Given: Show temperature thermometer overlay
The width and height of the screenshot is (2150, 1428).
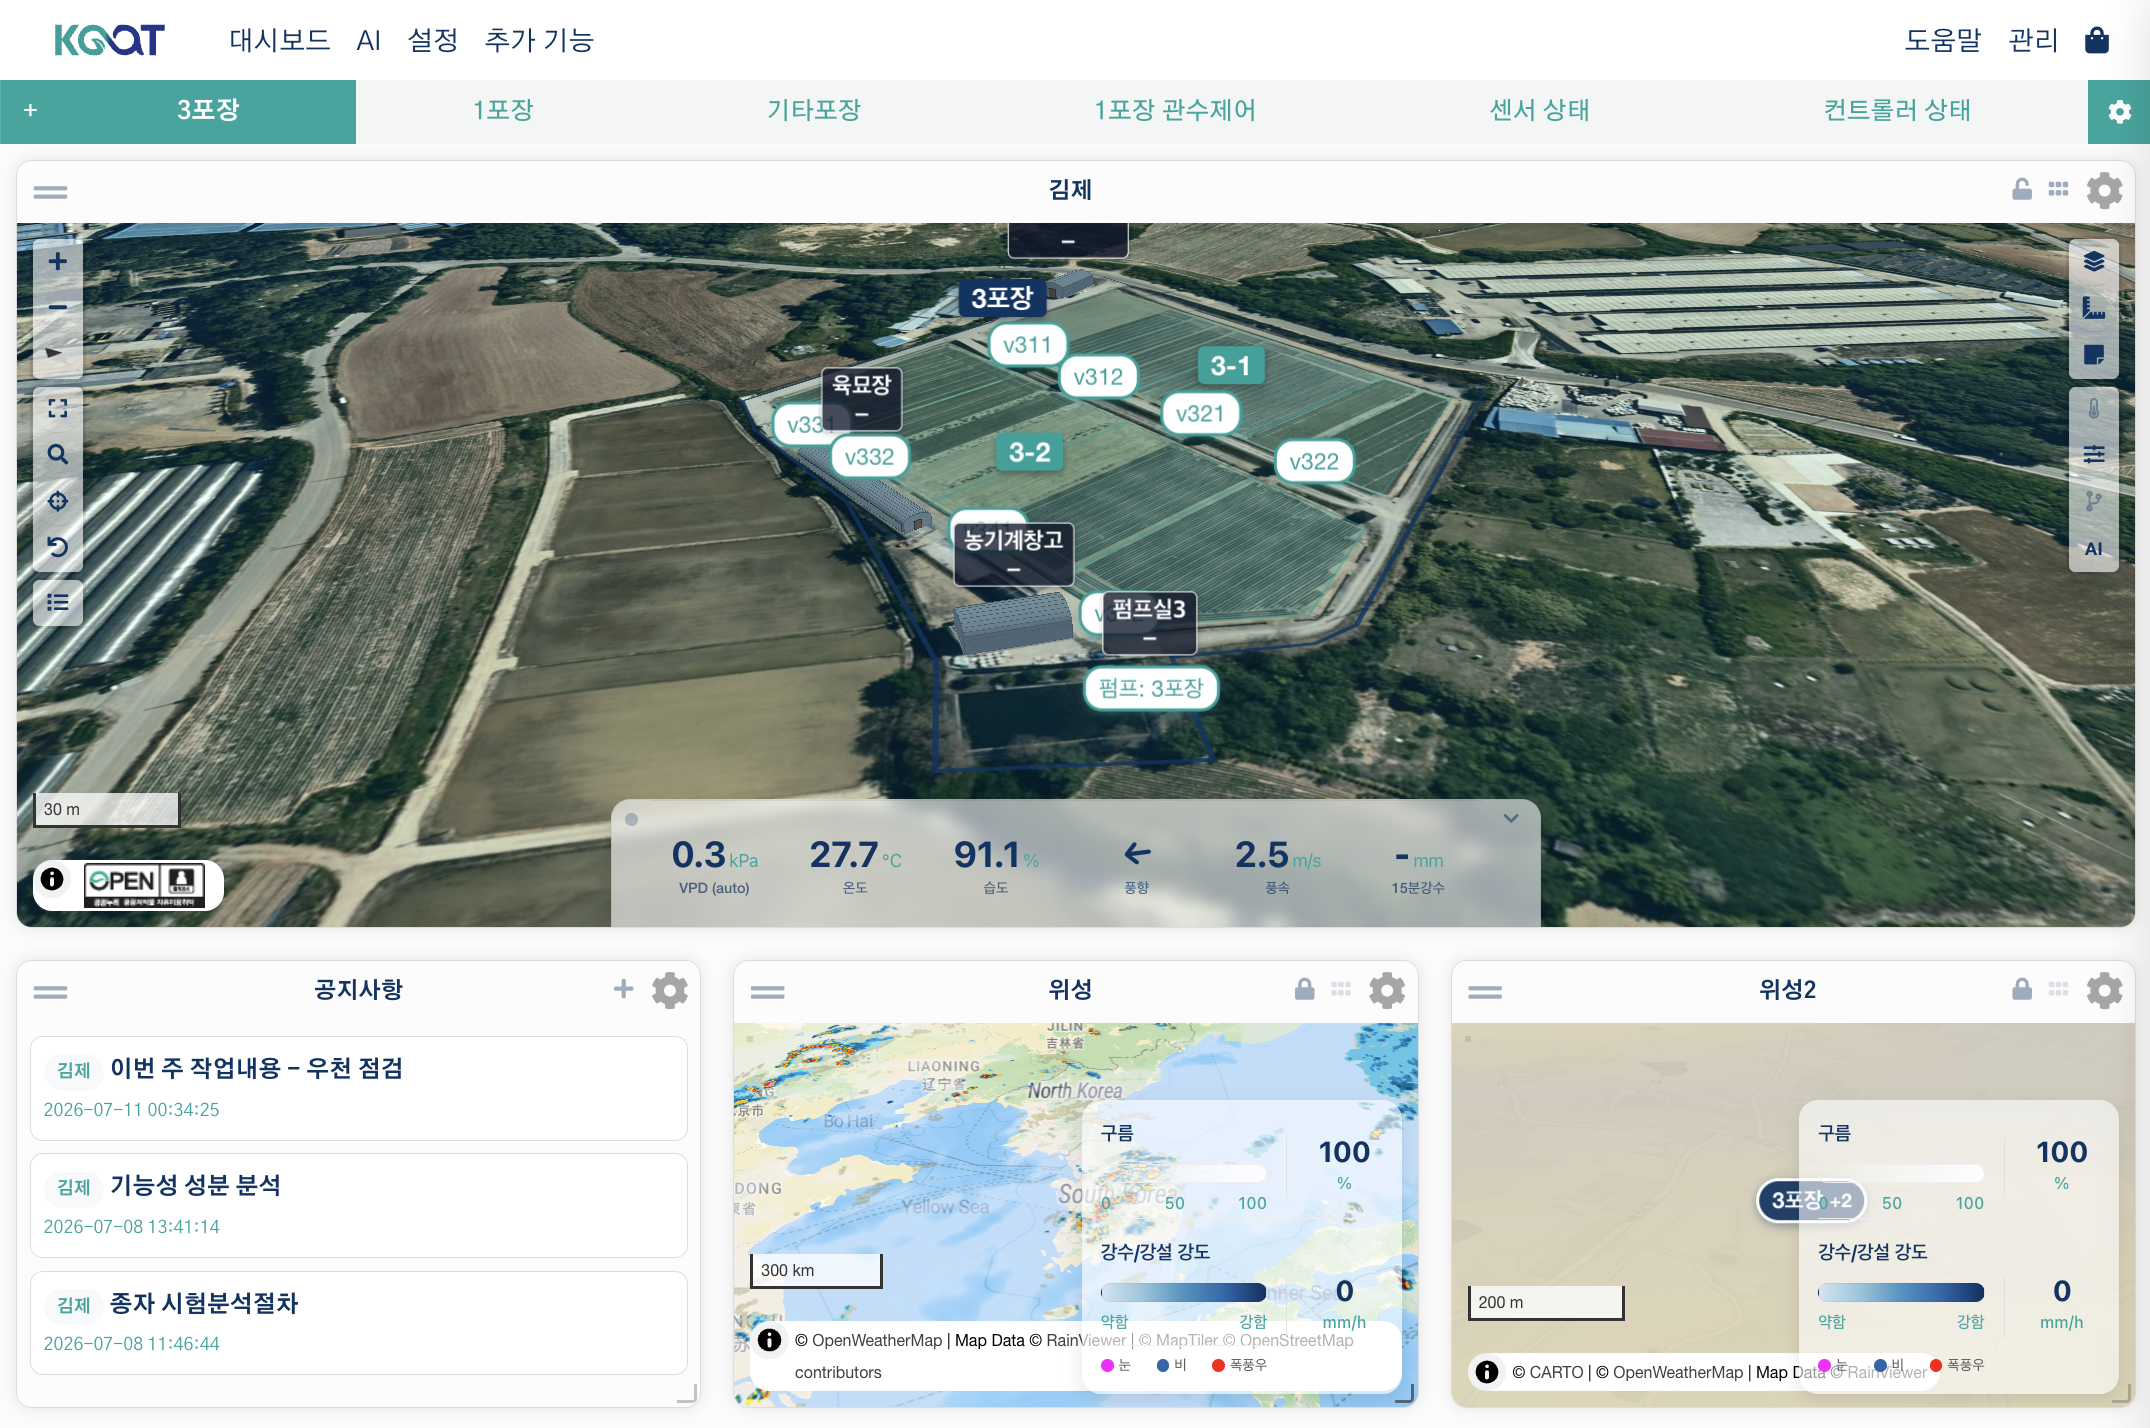Looking at the screenshot, I should (x=2094, y=409).
